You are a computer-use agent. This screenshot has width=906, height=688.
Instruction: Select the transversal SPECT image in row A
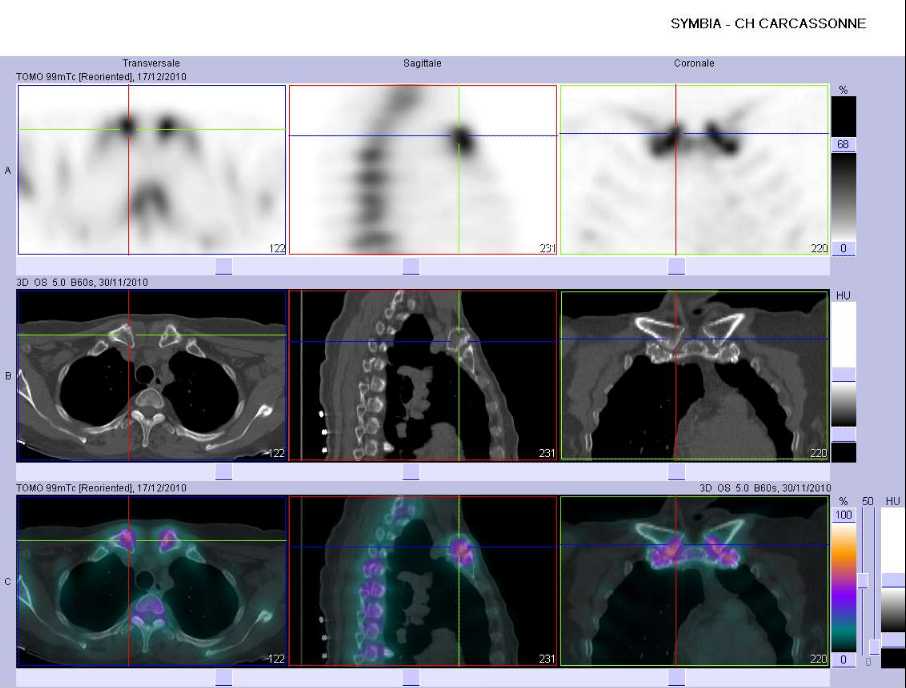pos(152,170)
